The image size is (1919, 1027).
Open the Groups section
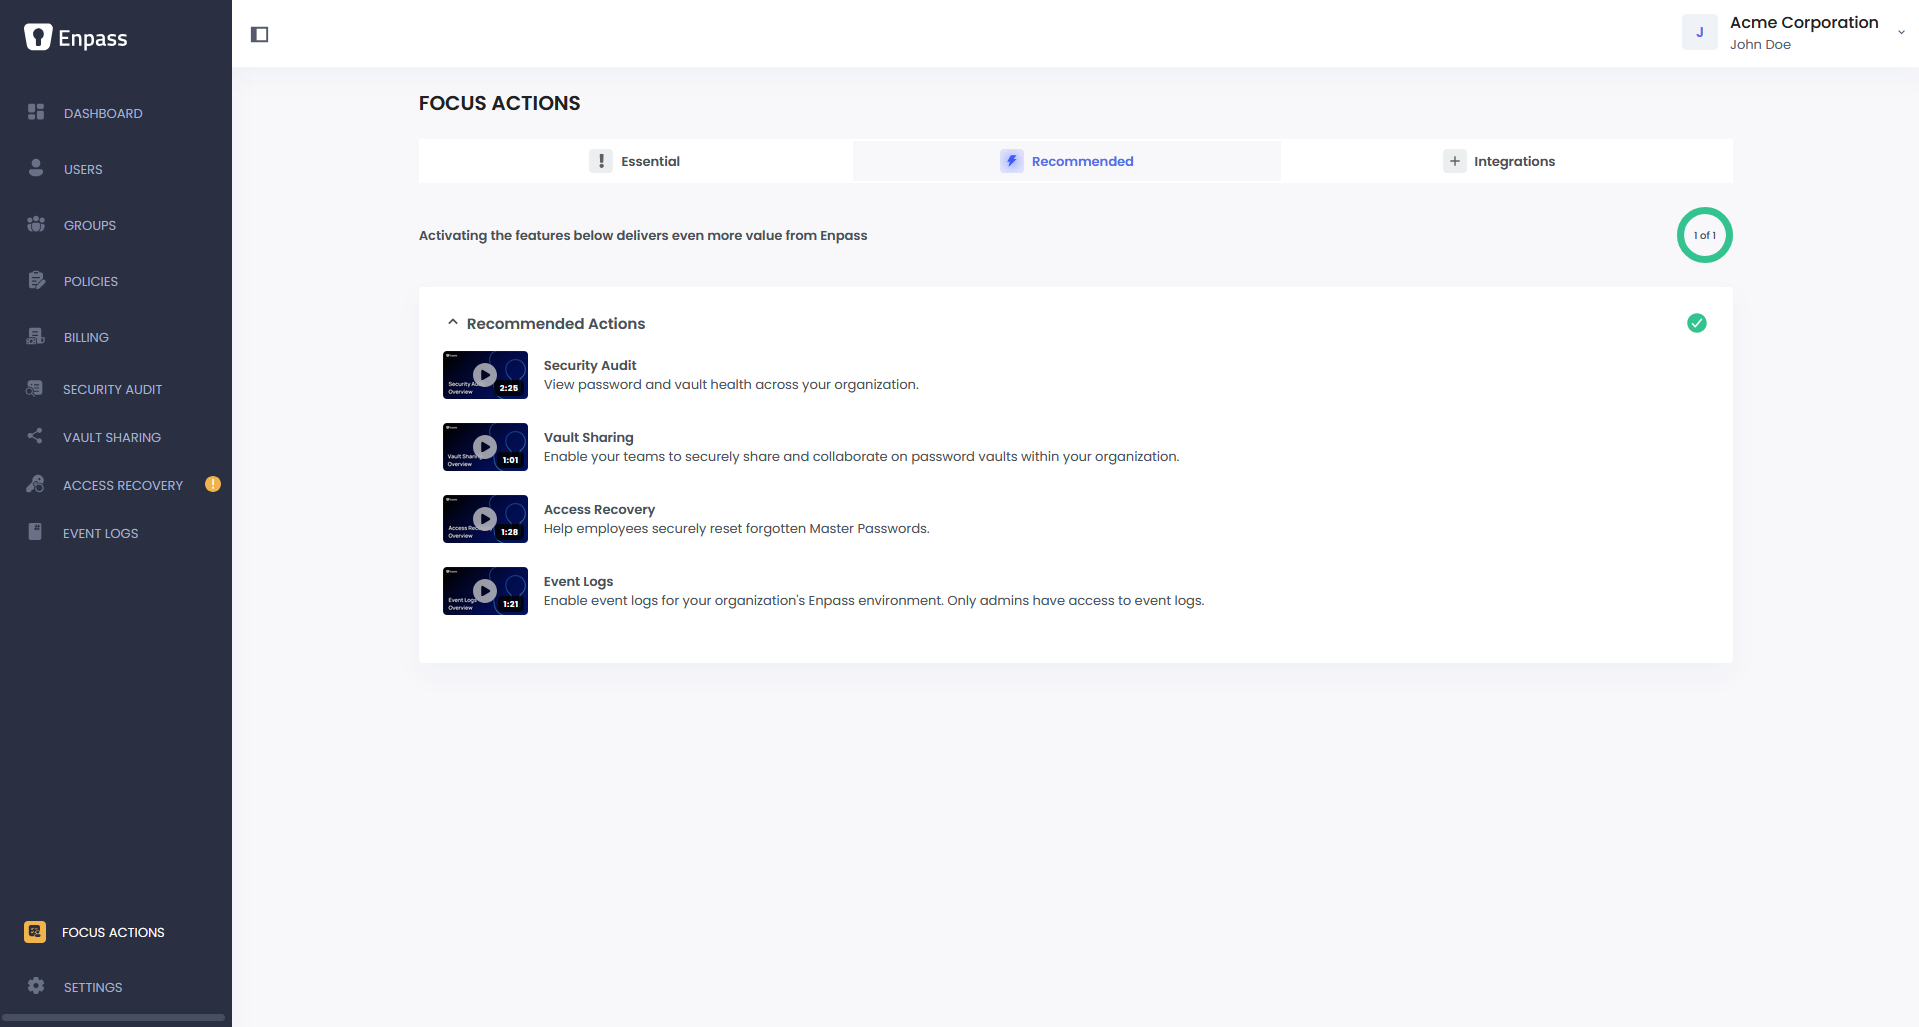point(90,225)
